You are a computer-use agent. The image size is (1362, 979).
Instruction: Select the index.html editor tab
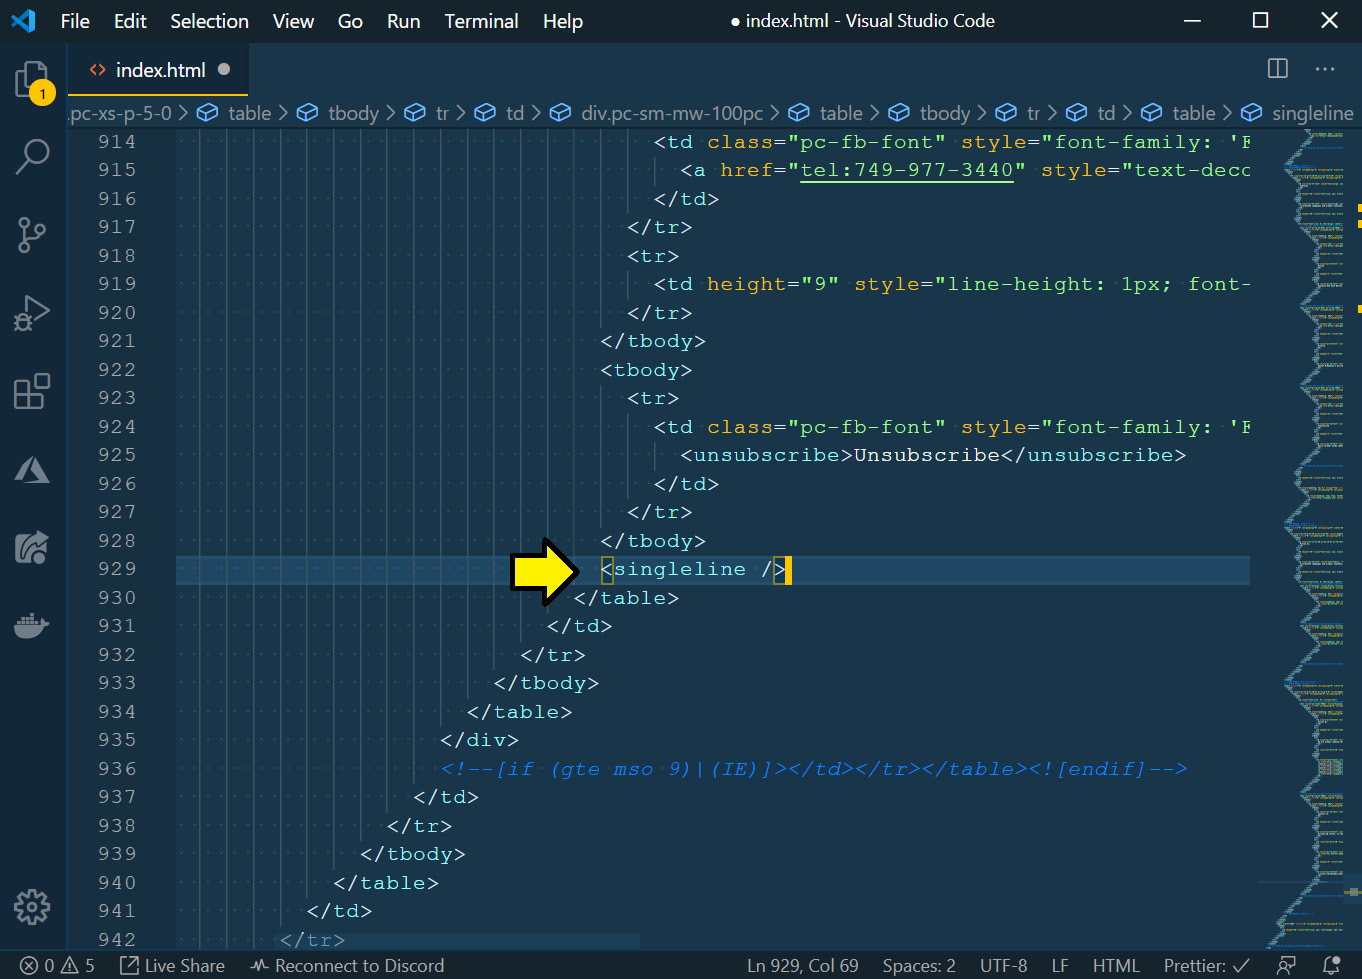pyautogui.click(x=158, y=70)
